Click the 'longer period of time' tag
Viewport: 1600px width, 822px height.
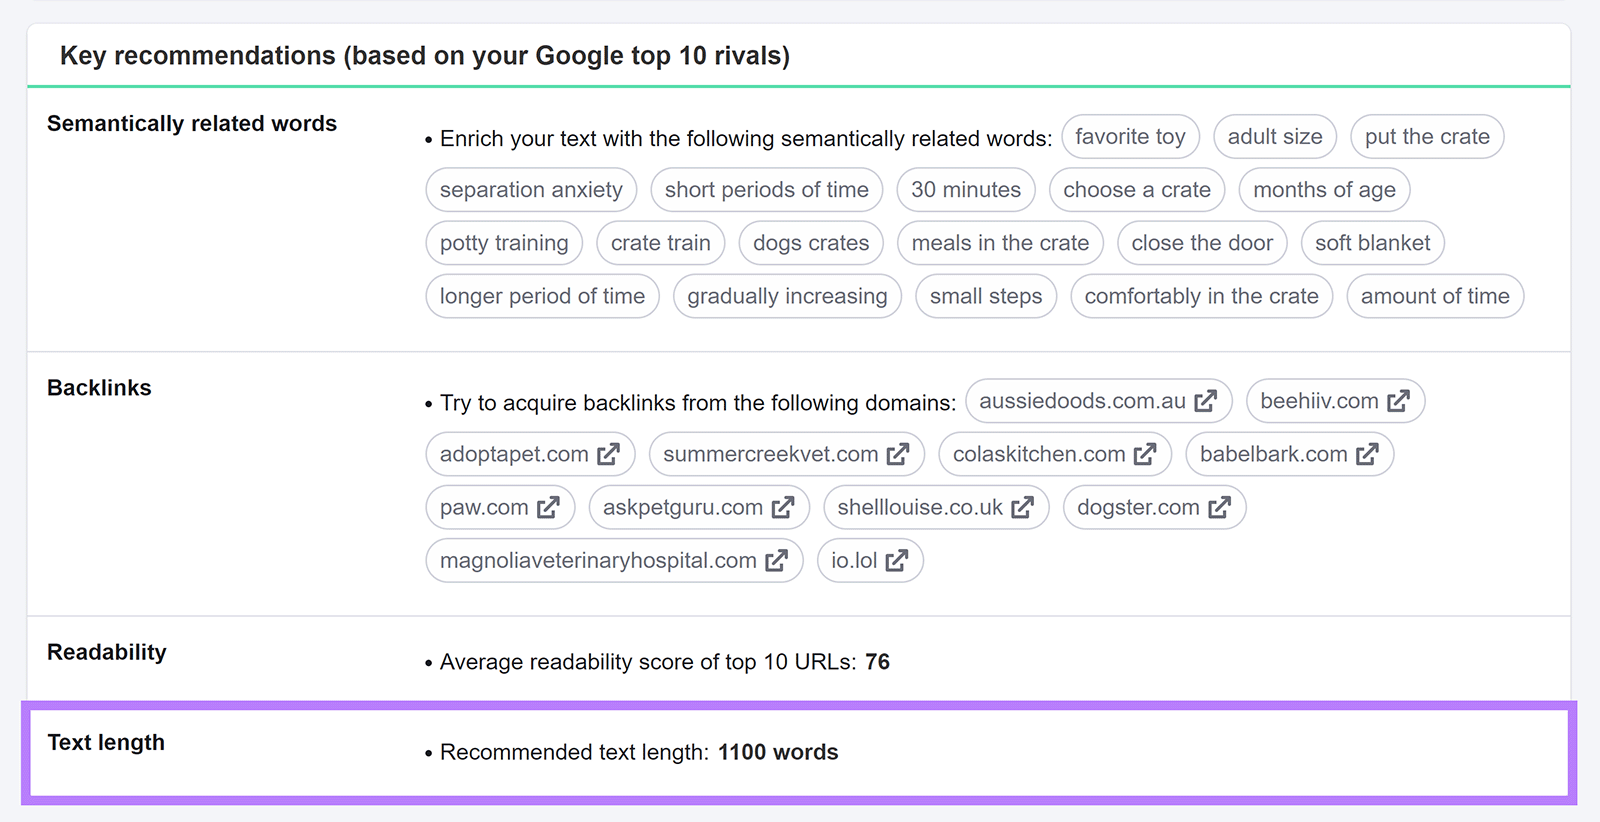pos(542,296)
